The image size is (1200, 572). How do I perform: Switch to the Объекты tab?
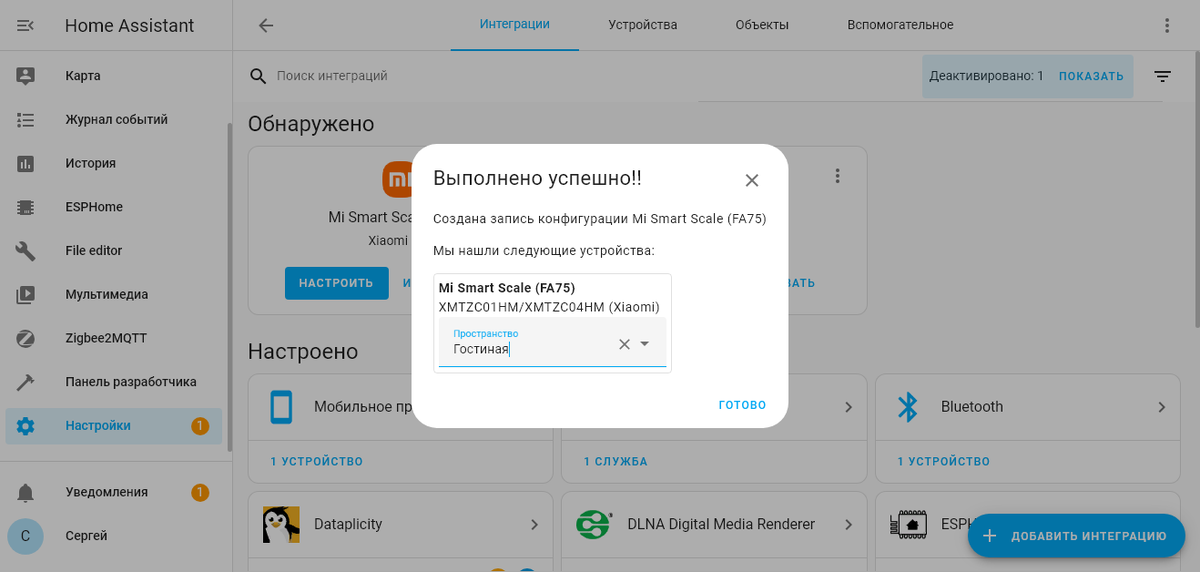(x=762, y=25)
